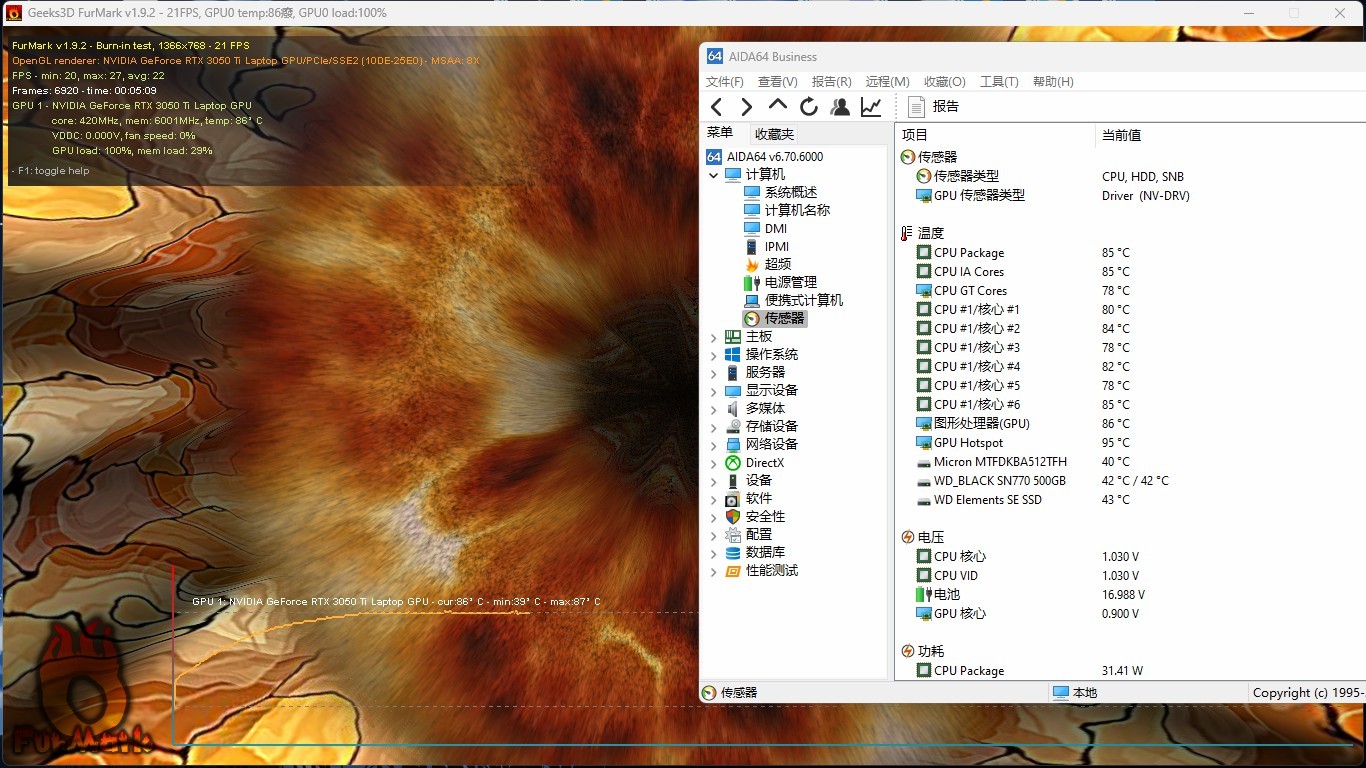1366x768 pixels.
Task: Select the CPU Package 85 °C temperature row
Action: click(x=1130, y=253)
